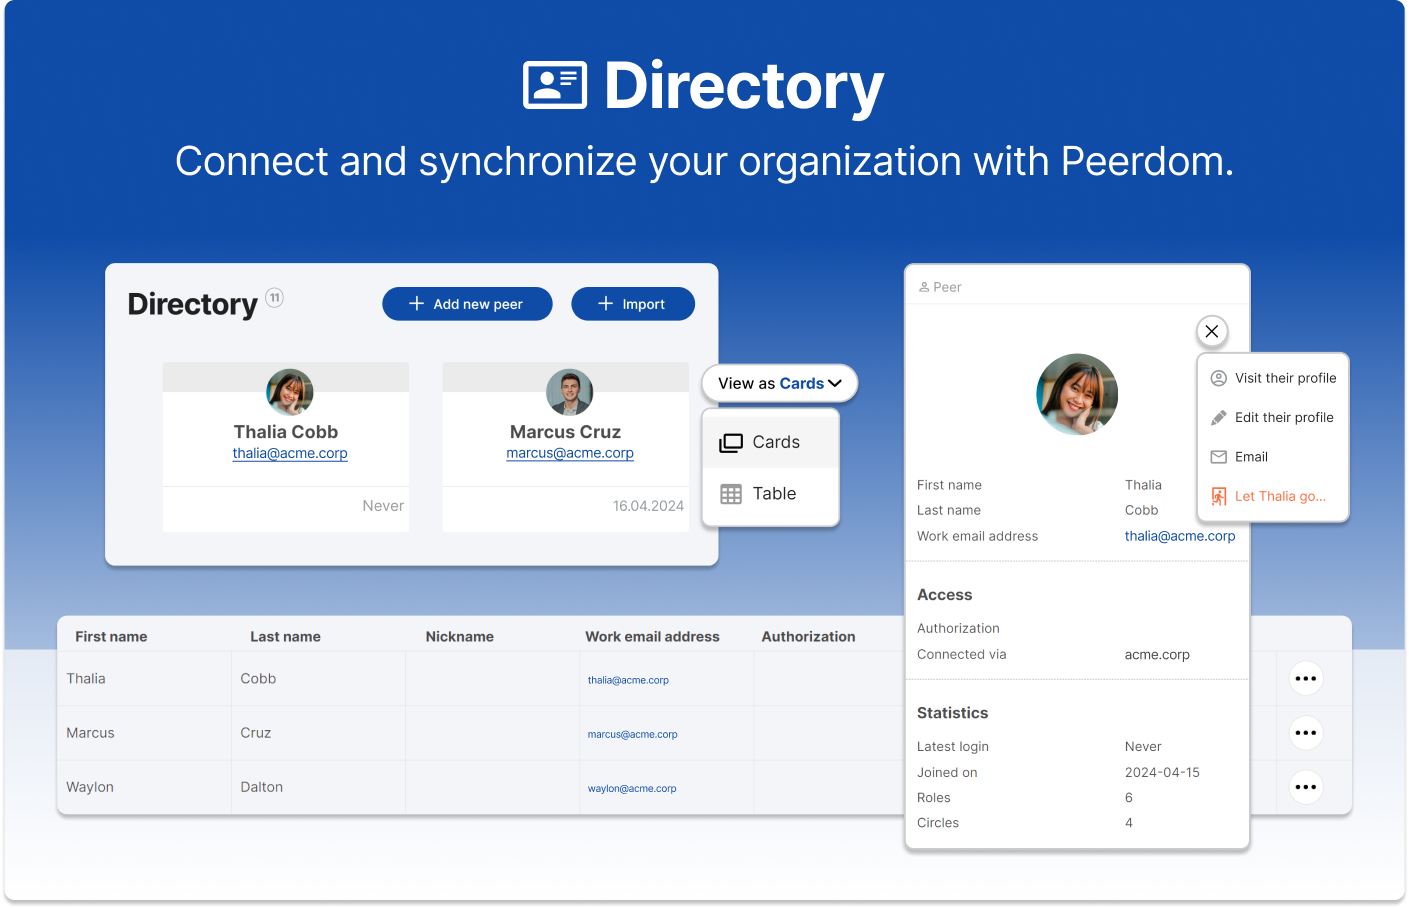Click the Cards view icon in dropdown
Image resolution: width=1409 pixels, height=908 pixels.
731,442
